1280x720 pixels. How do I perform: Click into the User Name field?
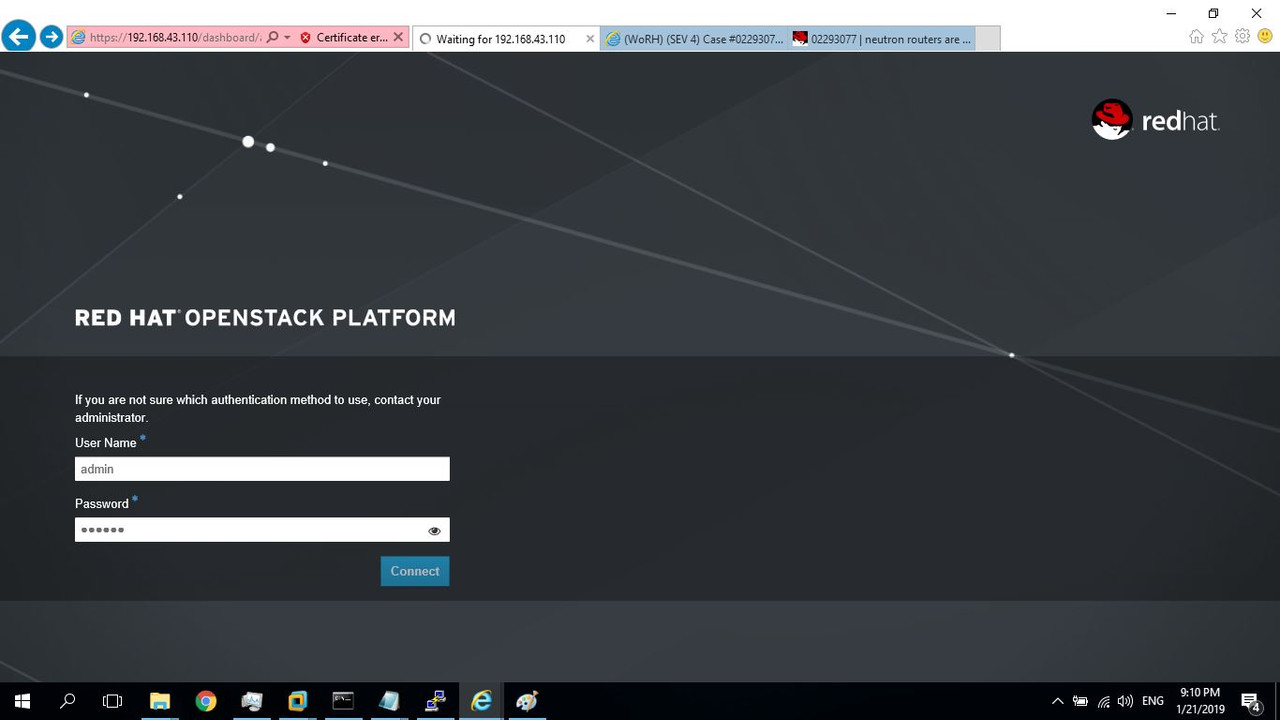coord(262,469)
